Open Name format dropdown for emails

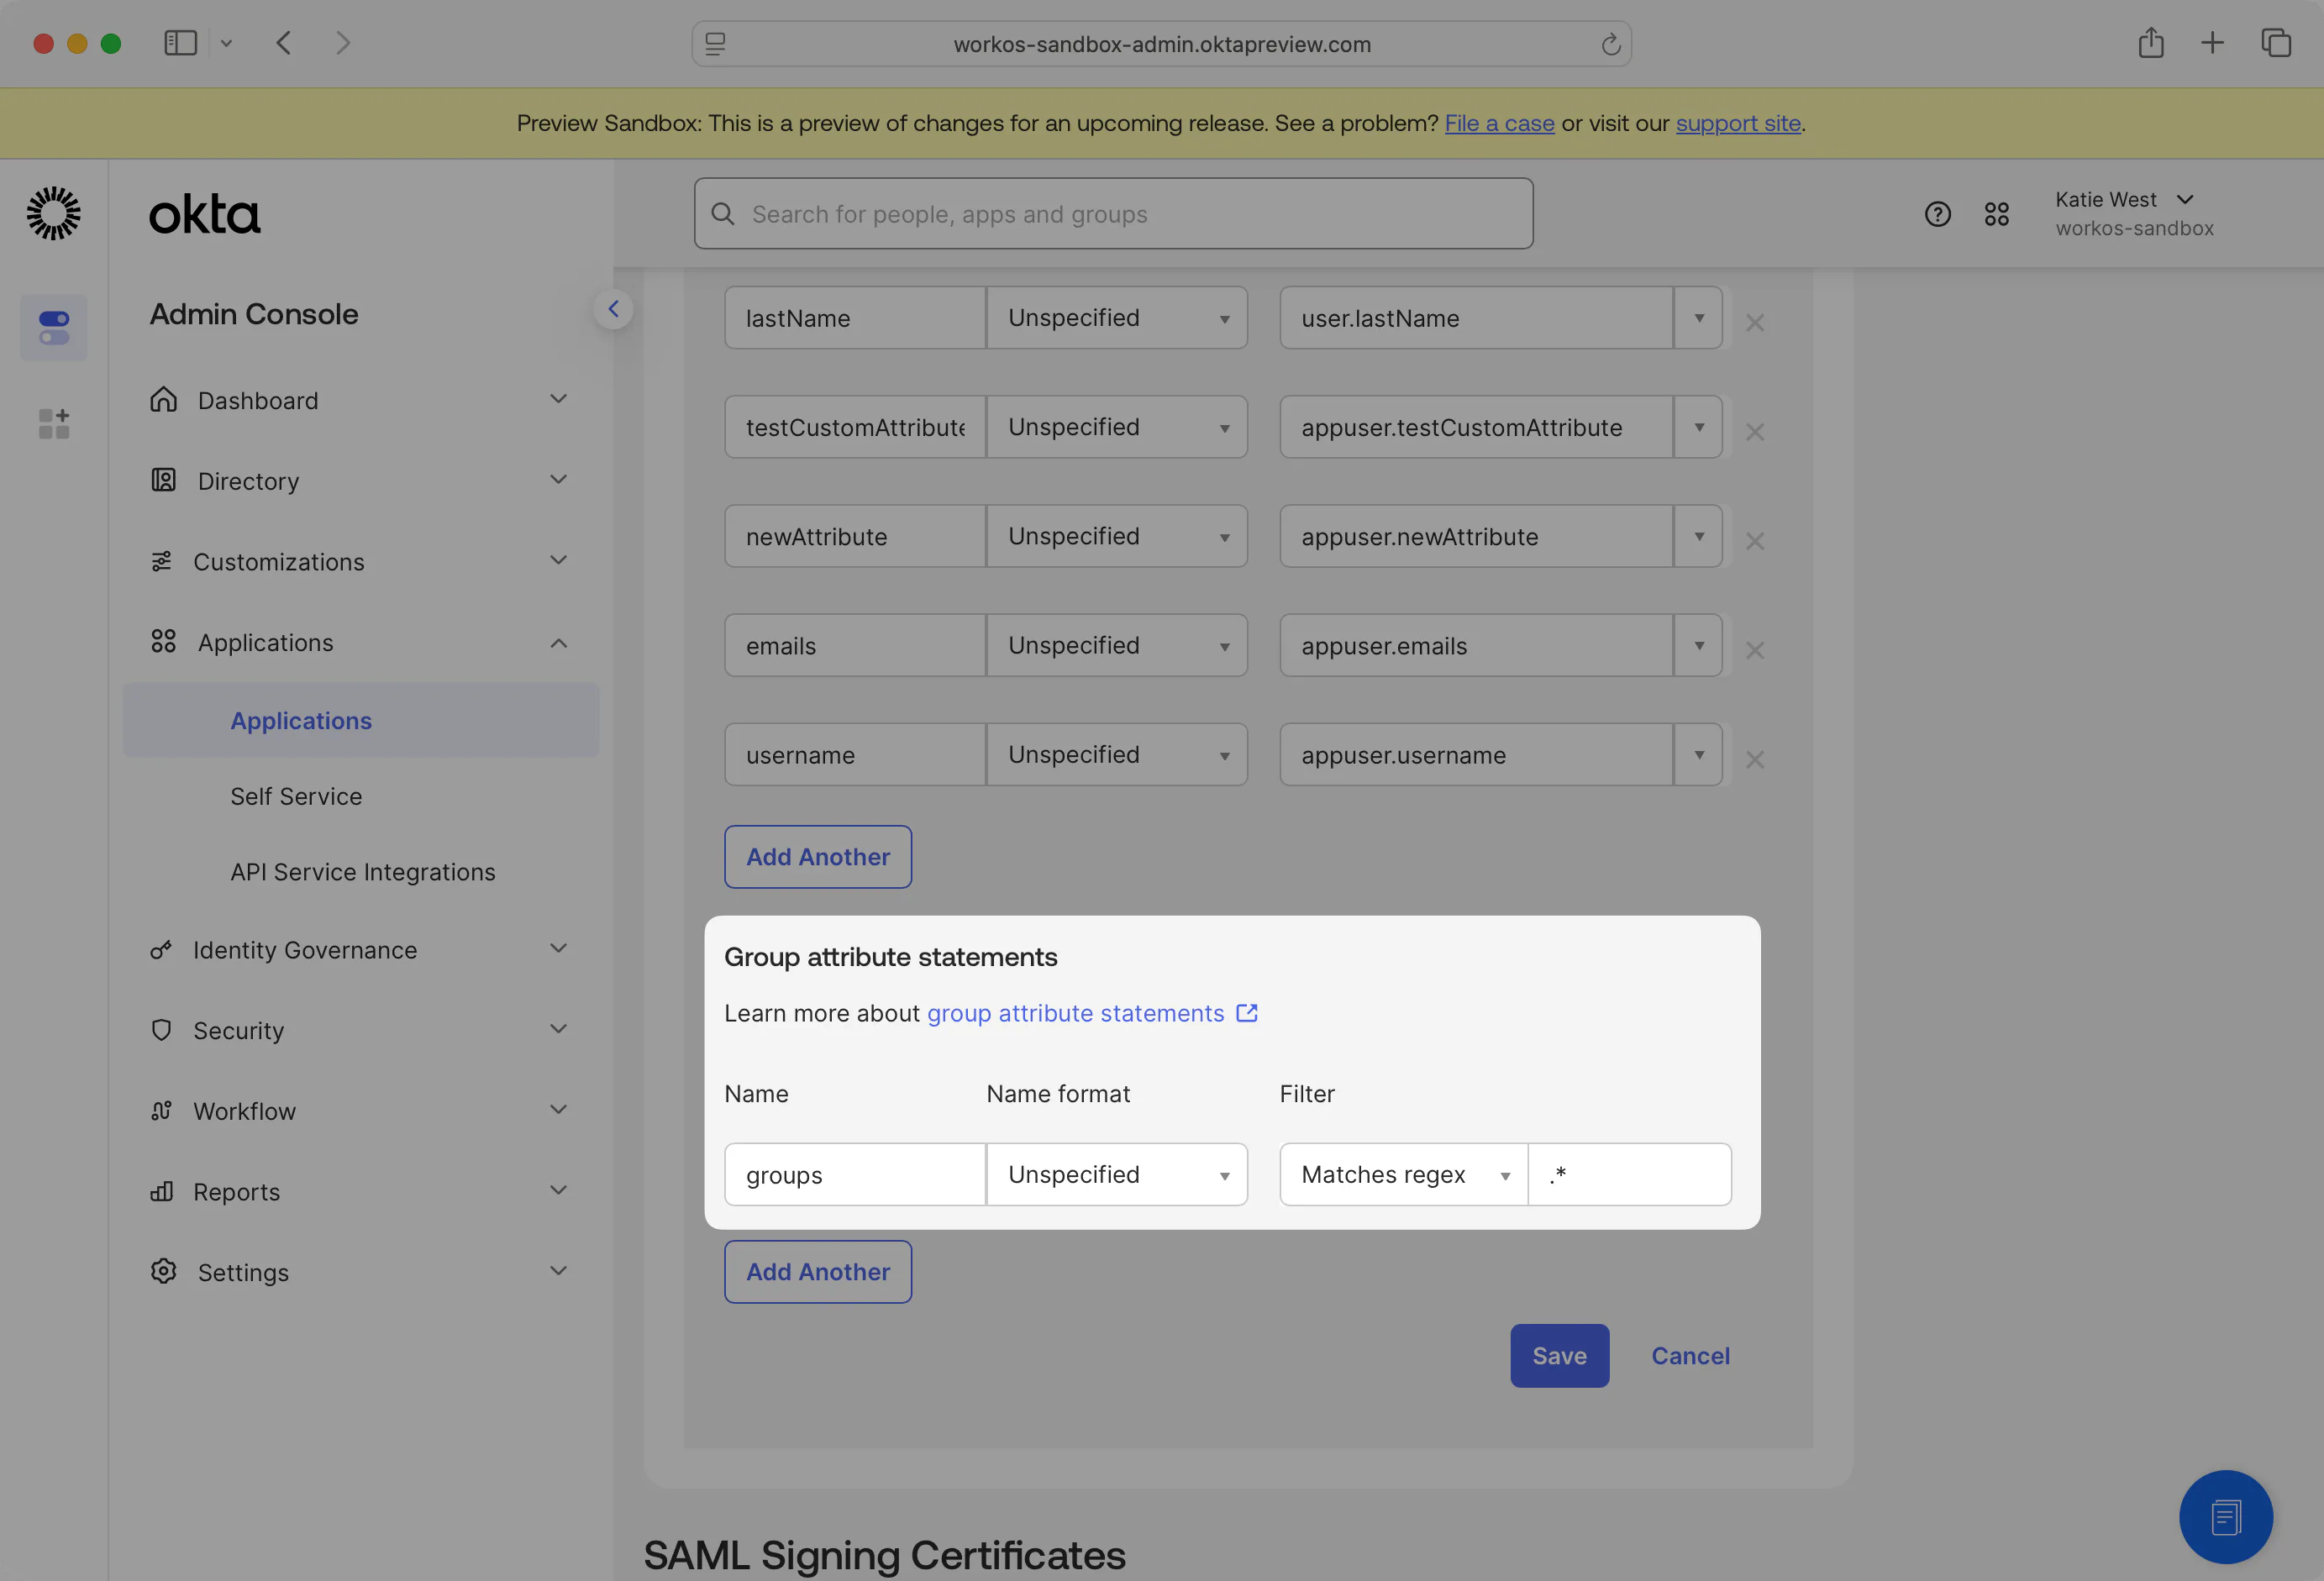click(1116, 645)
